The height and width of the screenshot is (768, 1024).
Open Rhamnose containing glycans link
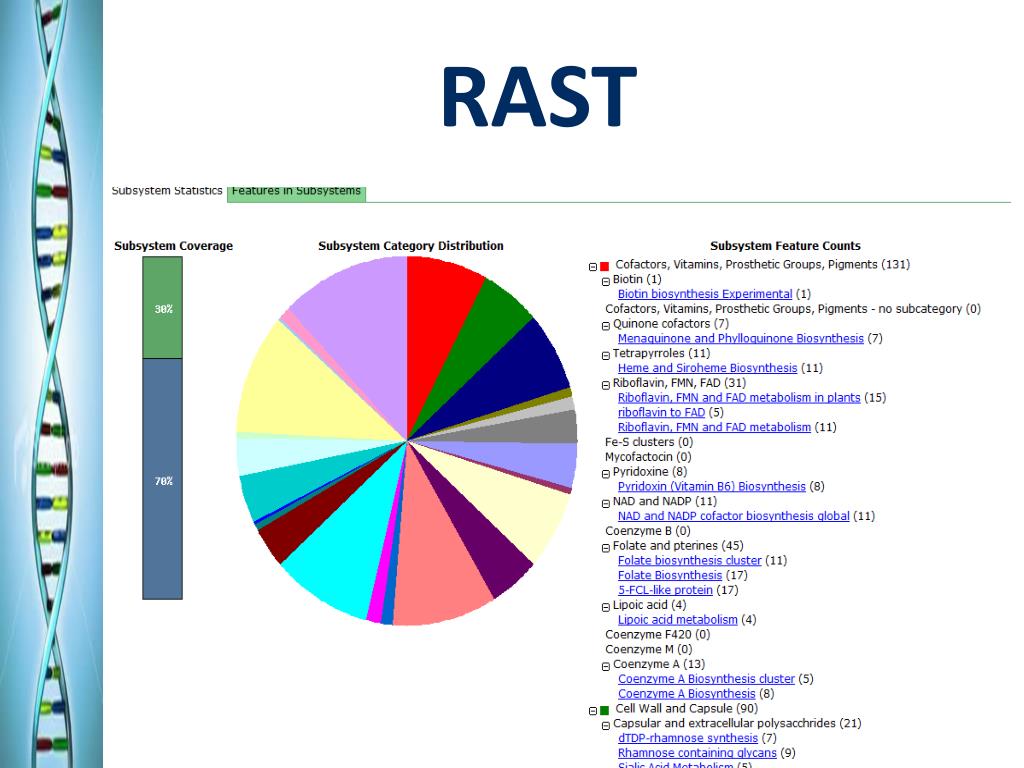point(697,753)
